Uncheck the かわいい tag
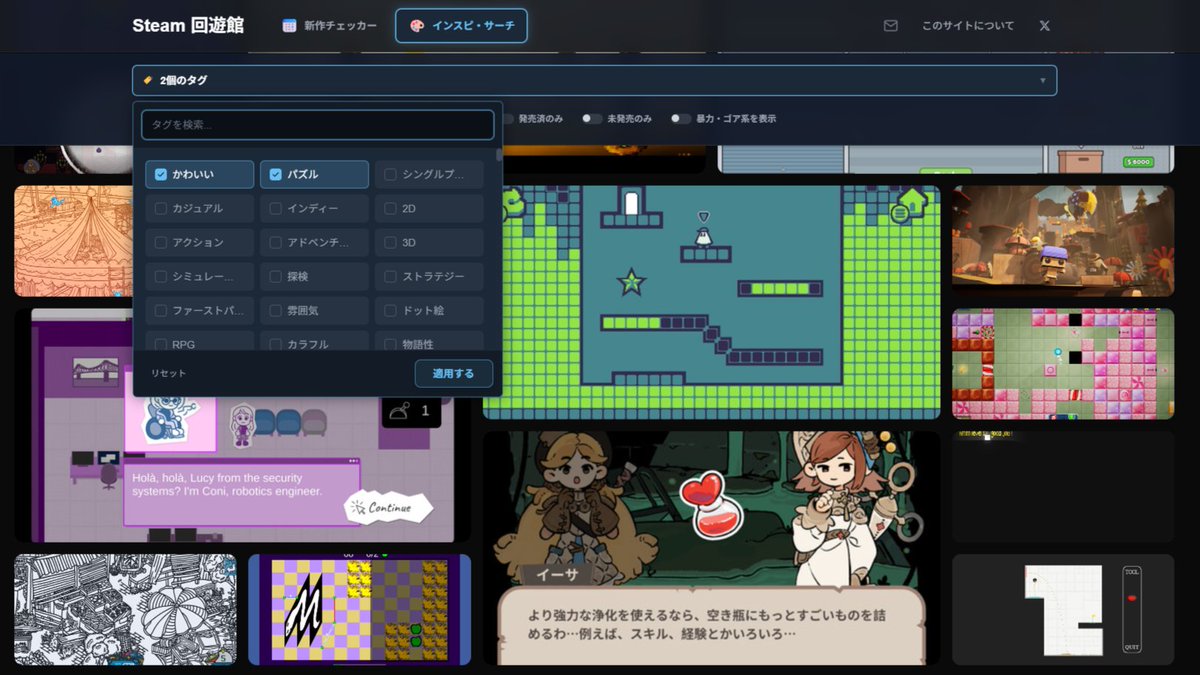The height and width of the screenshot is (675, 1200). [x=199, y=175]
